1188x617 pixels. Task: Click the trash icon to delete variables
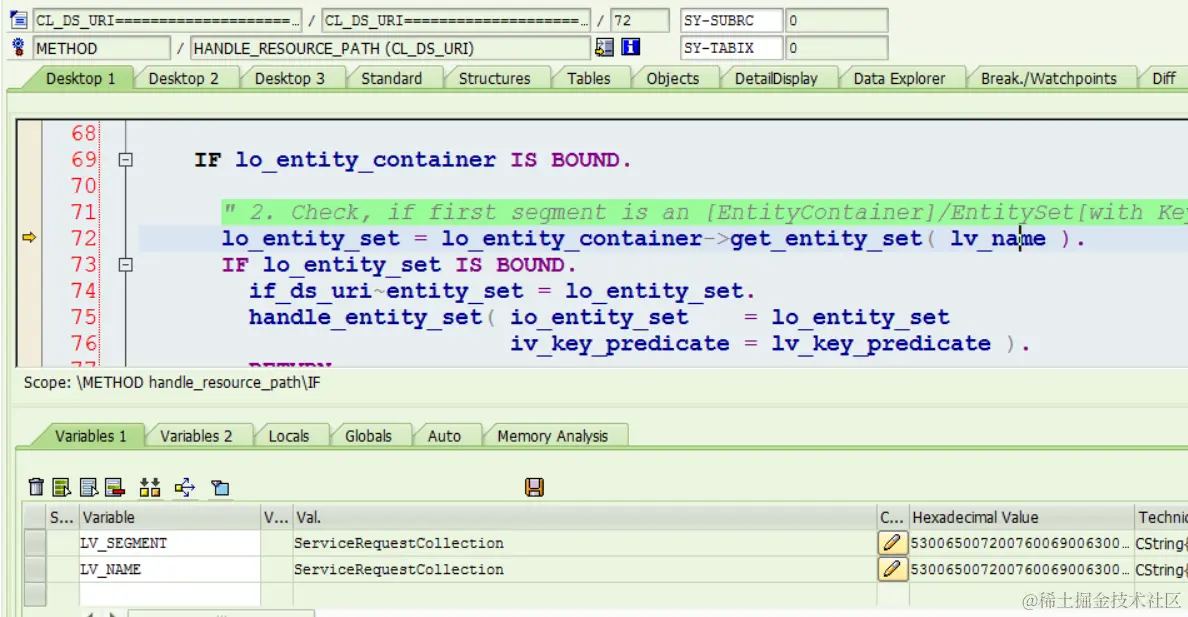(36, 487)
